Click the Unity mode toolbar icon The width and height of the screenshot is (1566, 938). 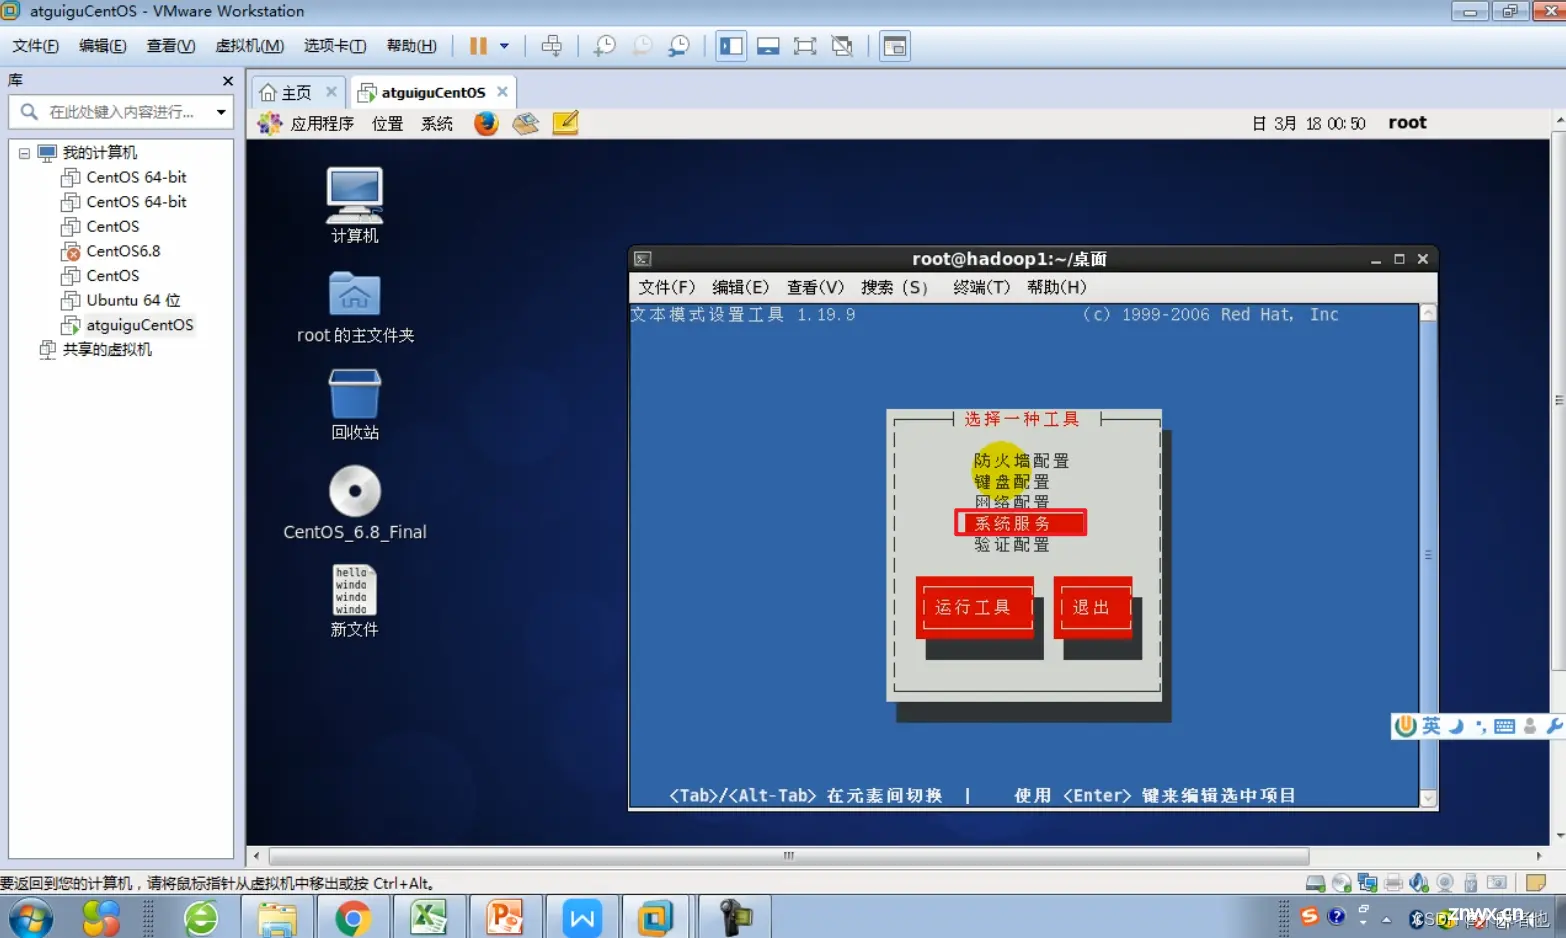[842, 46]
